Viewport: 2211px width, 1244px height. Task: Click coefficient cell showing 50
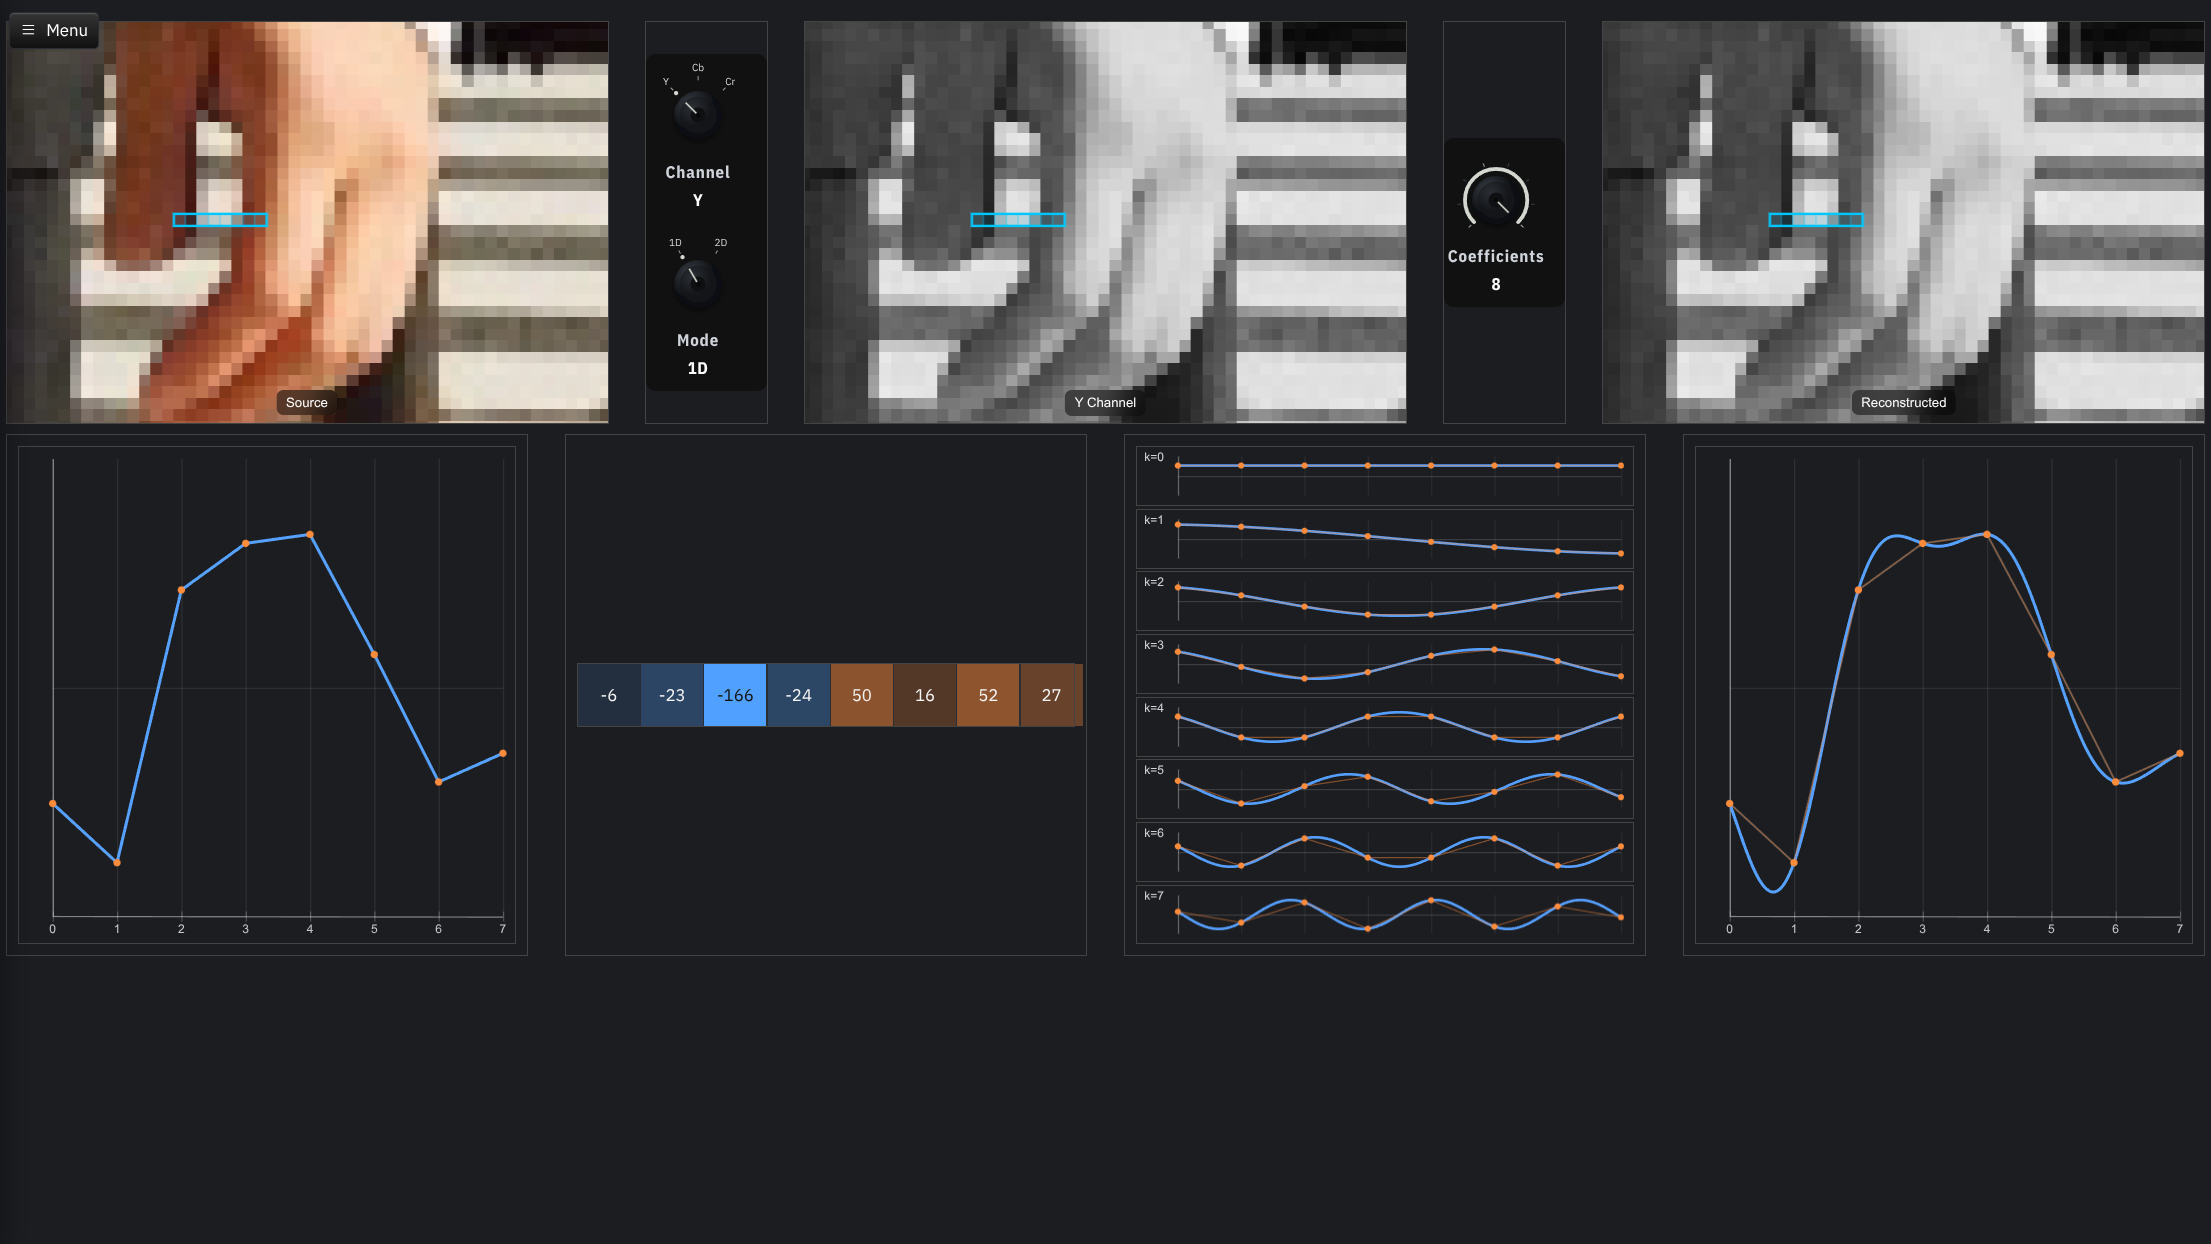click(861, 695)
